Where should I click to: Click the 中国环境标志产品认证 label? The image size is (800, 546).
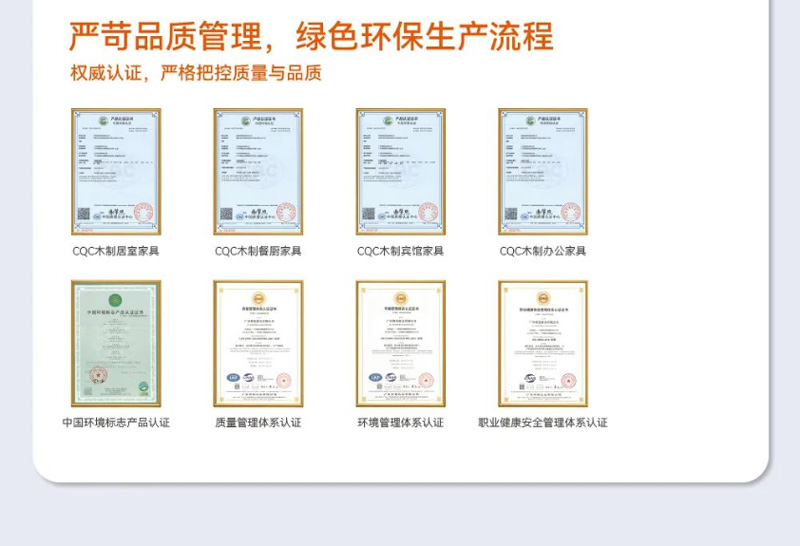click(116, 423)
